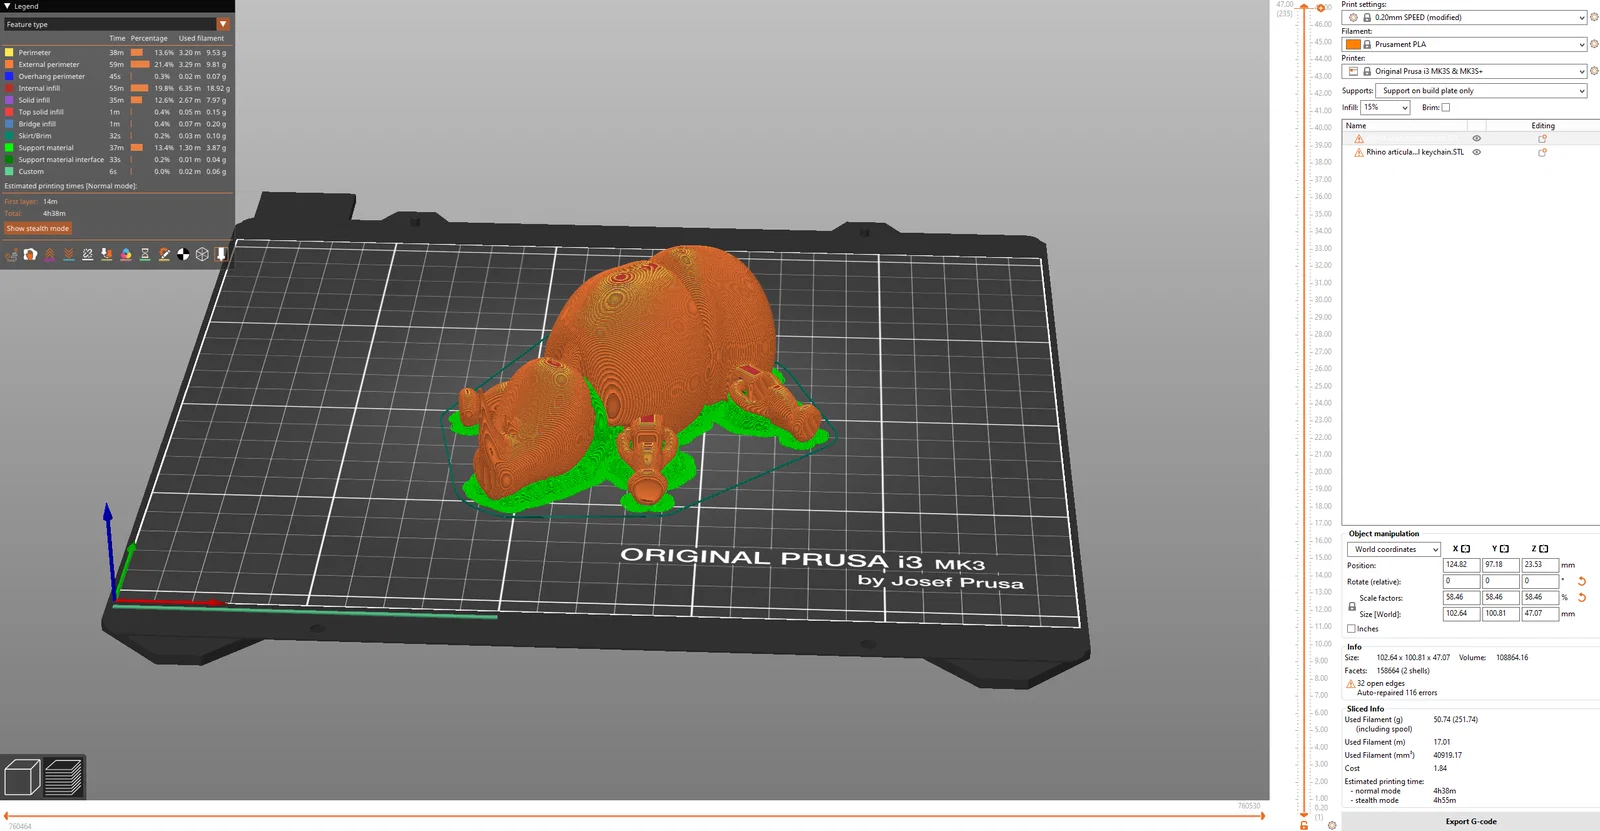Viewport: 1600px width, 831px height.
Task: Enable the Brim checkbox
Action: pyautogui.click(x=1446, y=107)
